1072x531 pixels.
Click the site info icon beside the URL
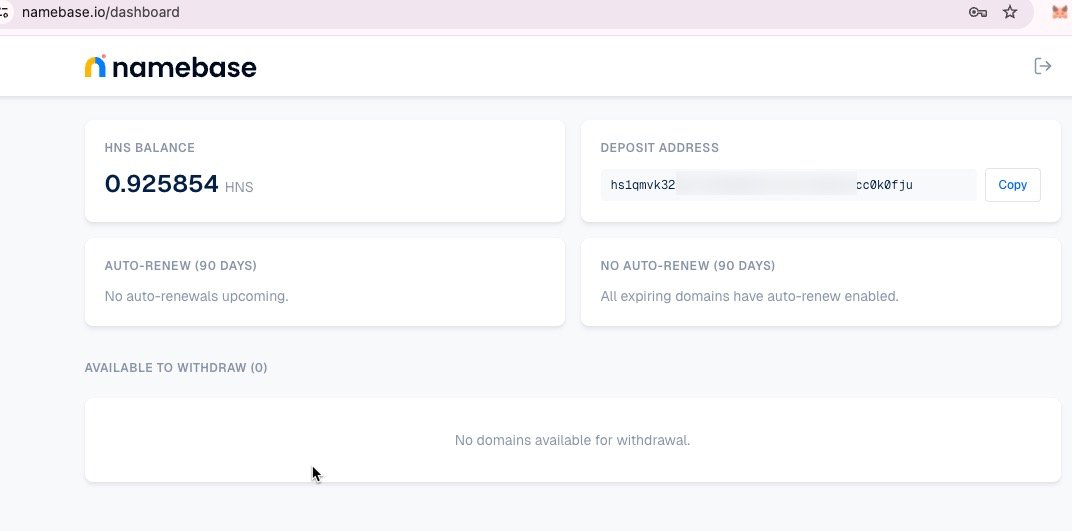pyautogui.click(x=5, y=12)
